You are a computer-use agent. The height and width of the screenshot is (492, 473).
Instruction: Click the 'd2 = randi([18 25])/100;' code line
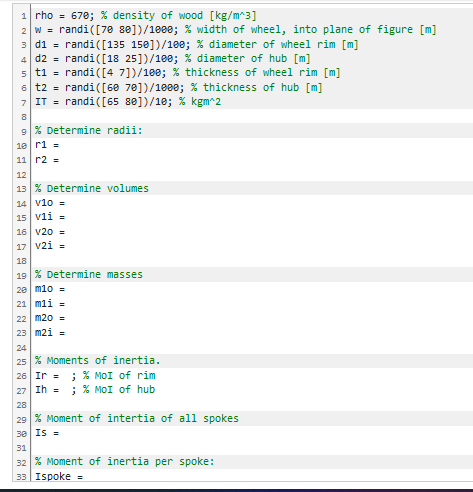[x=106, y=59]
